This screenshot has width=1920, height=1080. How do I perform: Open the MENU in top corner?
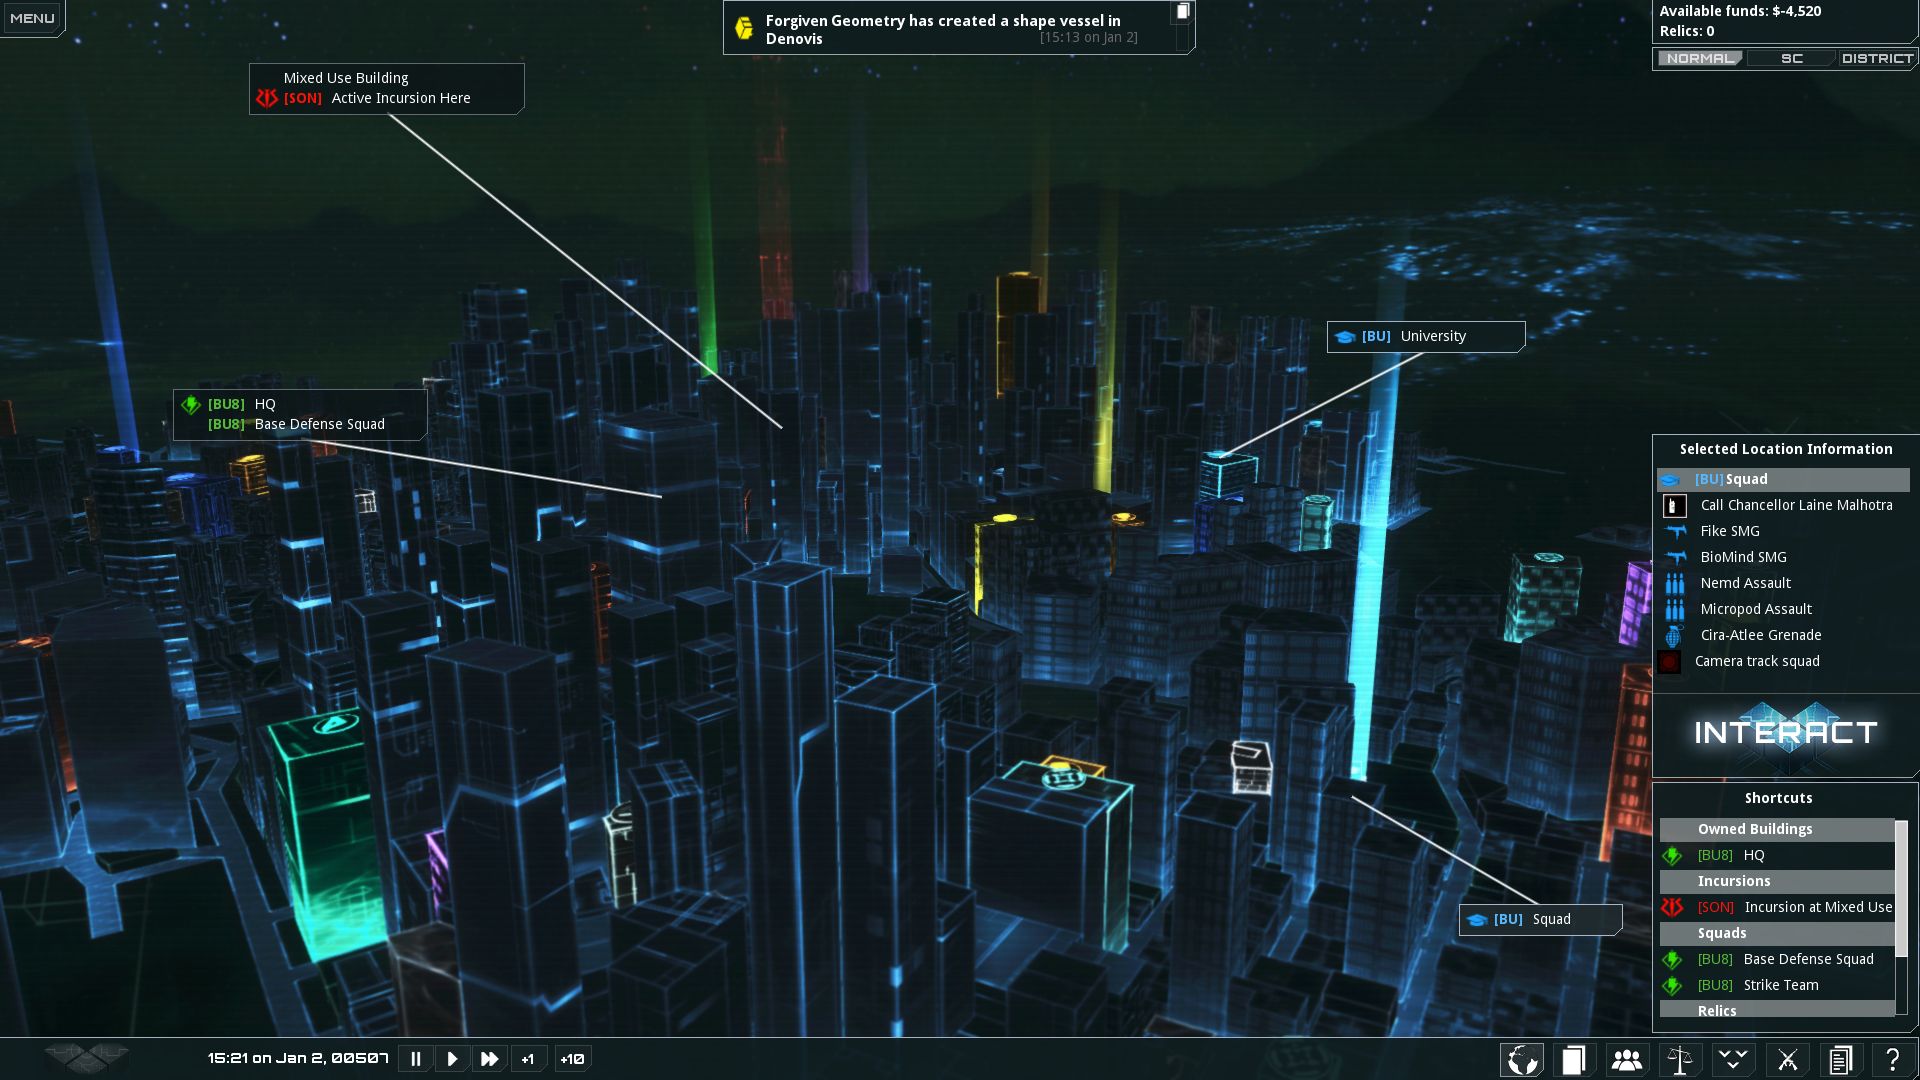(32, 18)
